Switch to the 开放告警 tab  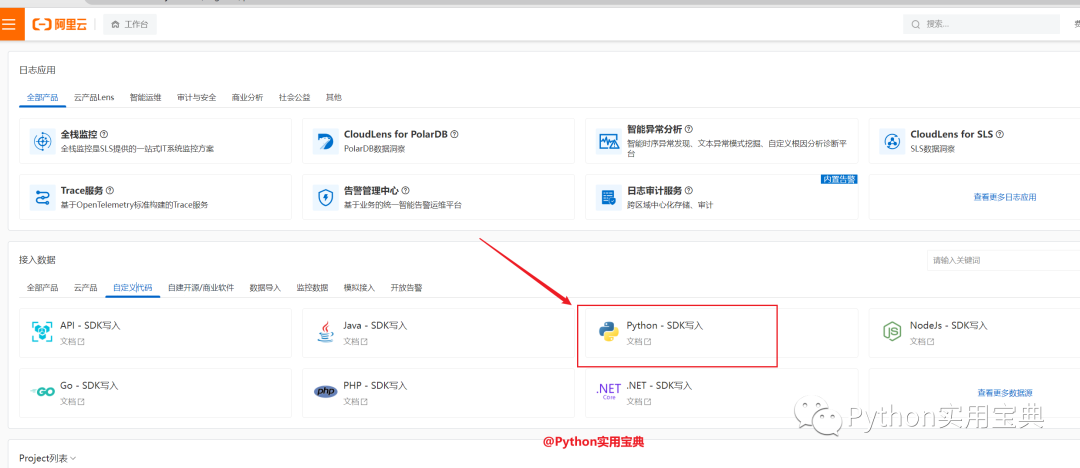tap(406, 287)
